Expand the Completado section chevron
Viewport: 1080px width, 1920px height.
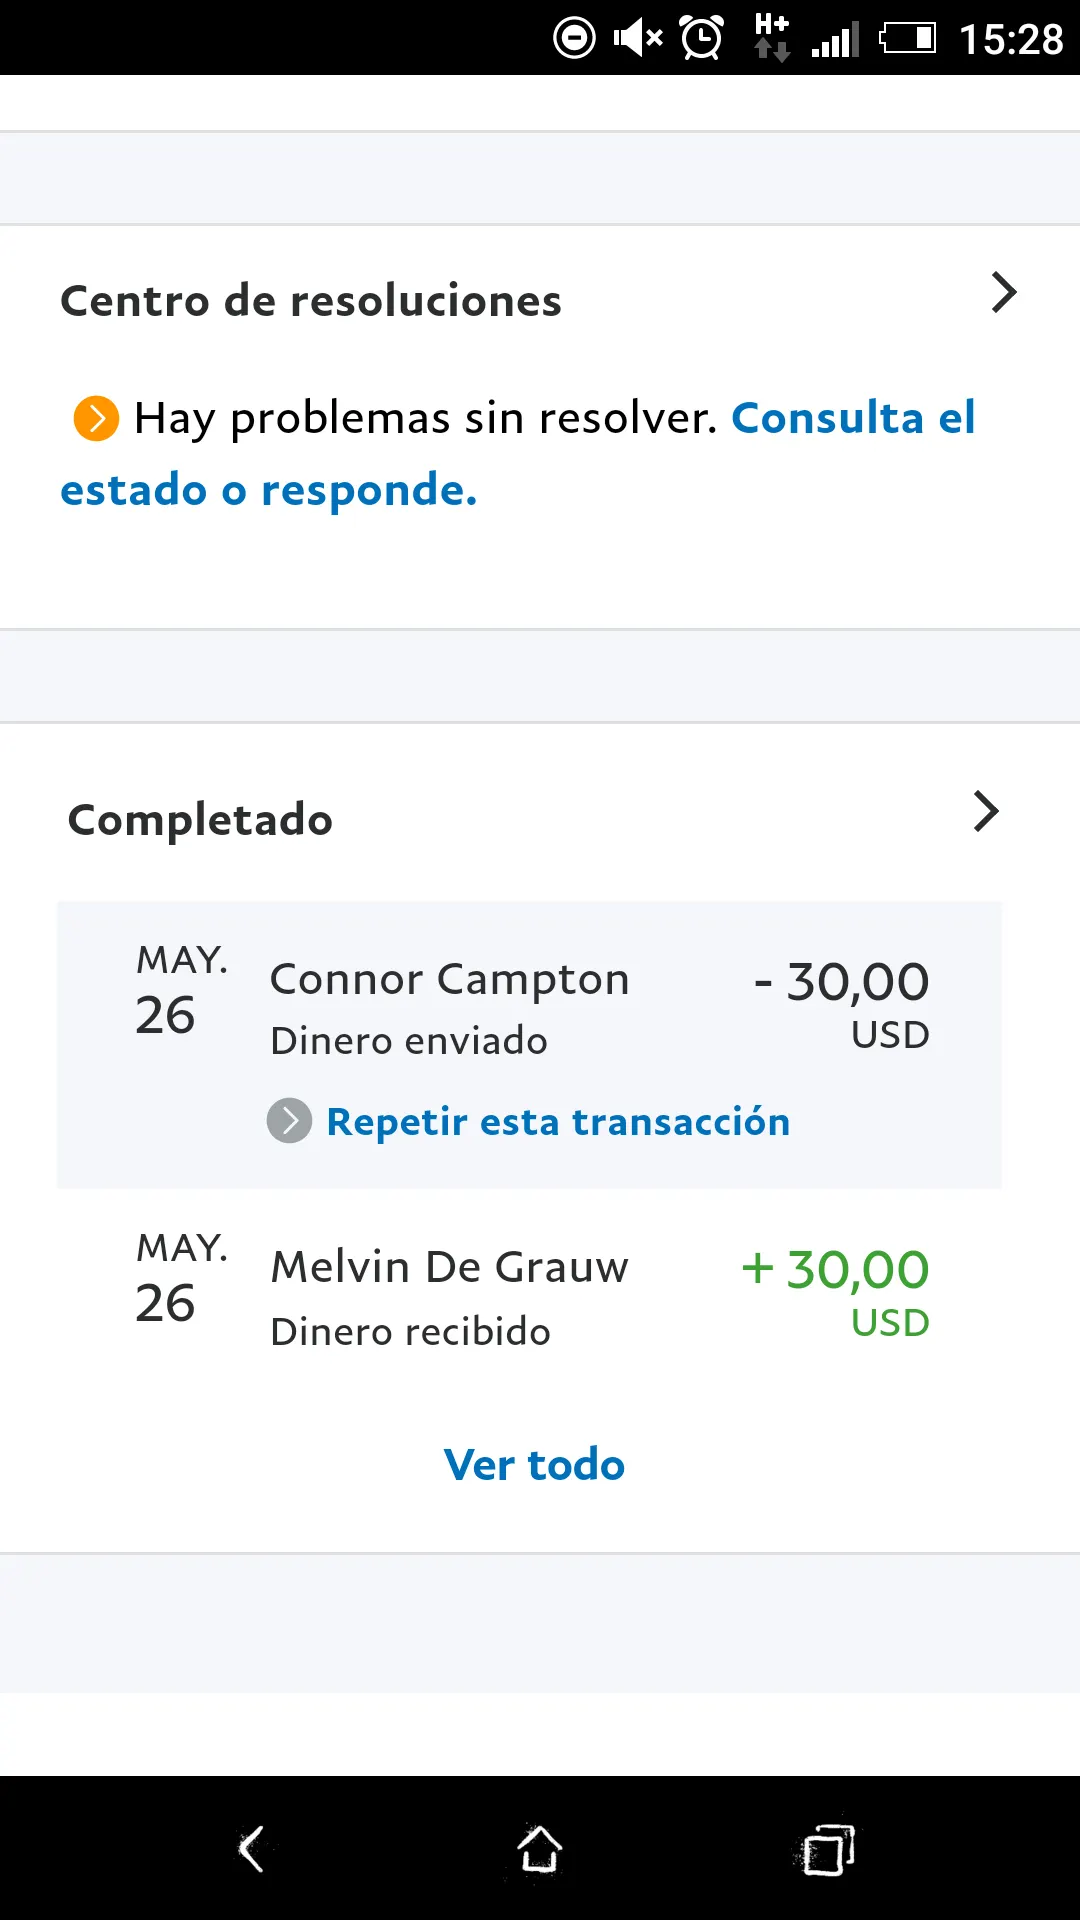click(986, 812)
